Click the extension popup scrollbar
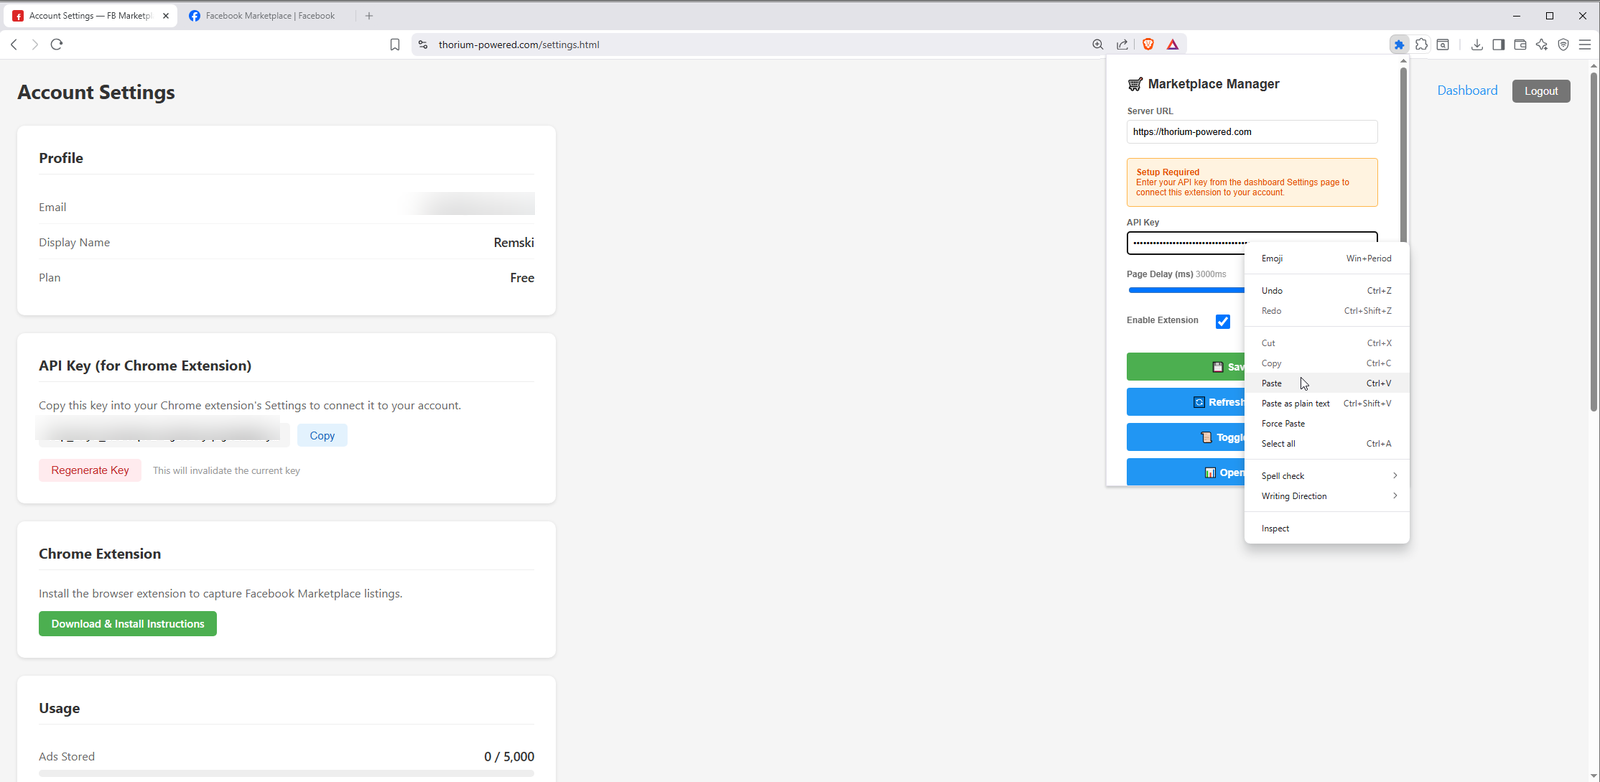1600x782 pixels. click(1403, 155)
